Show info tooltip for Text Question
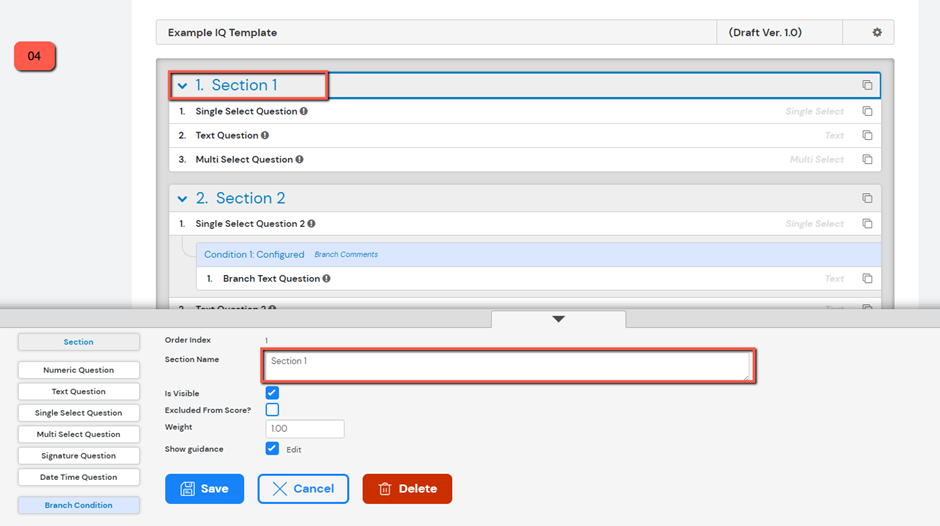940x526 pixels. pos(265,136)
